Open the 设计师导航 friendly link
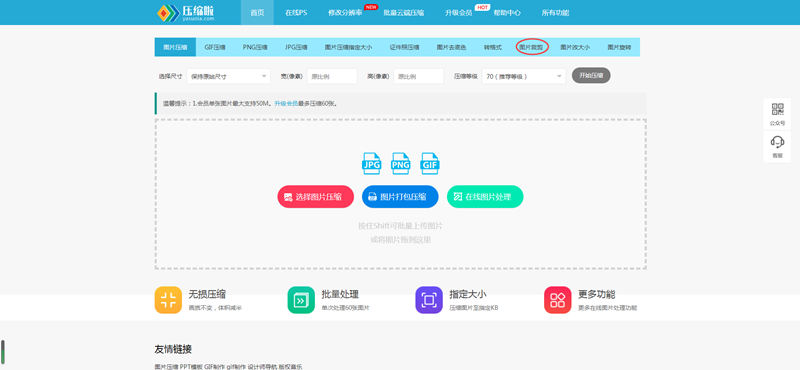The width and height of the screenshot is (800, 370). tap(262, 366)
